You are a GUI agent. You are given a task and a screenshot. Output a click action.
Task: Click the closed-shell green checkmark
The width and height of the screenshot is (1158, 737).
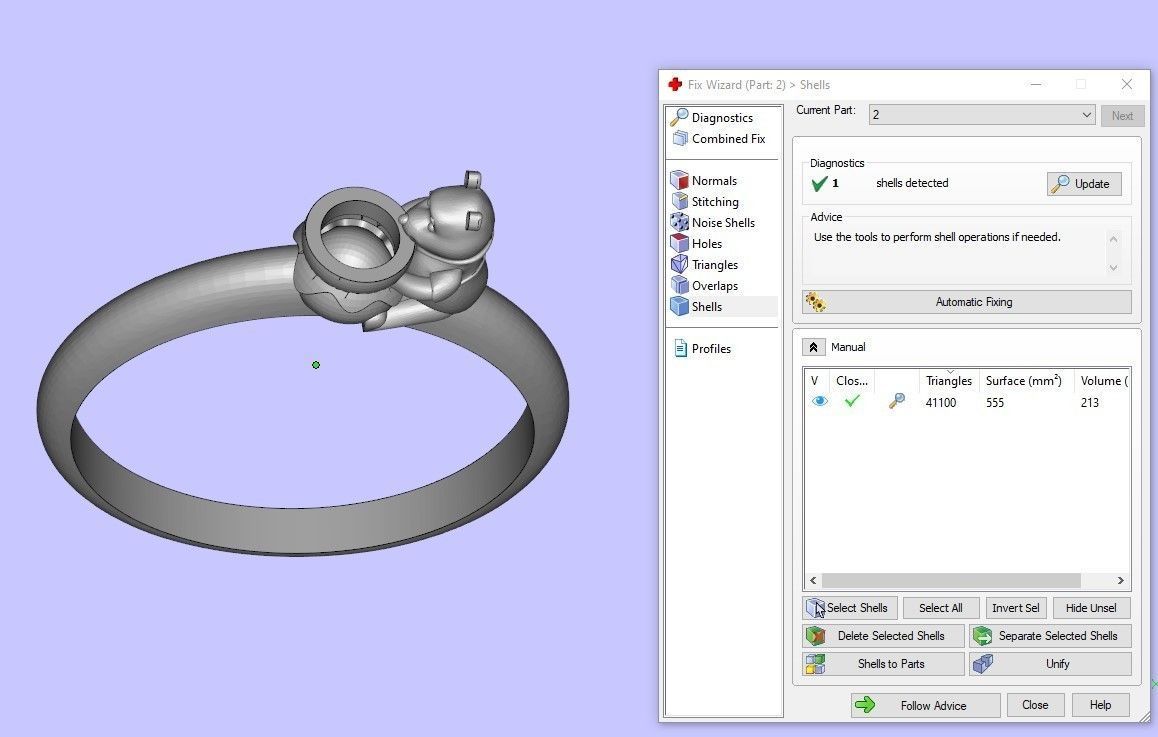[852, 401]
